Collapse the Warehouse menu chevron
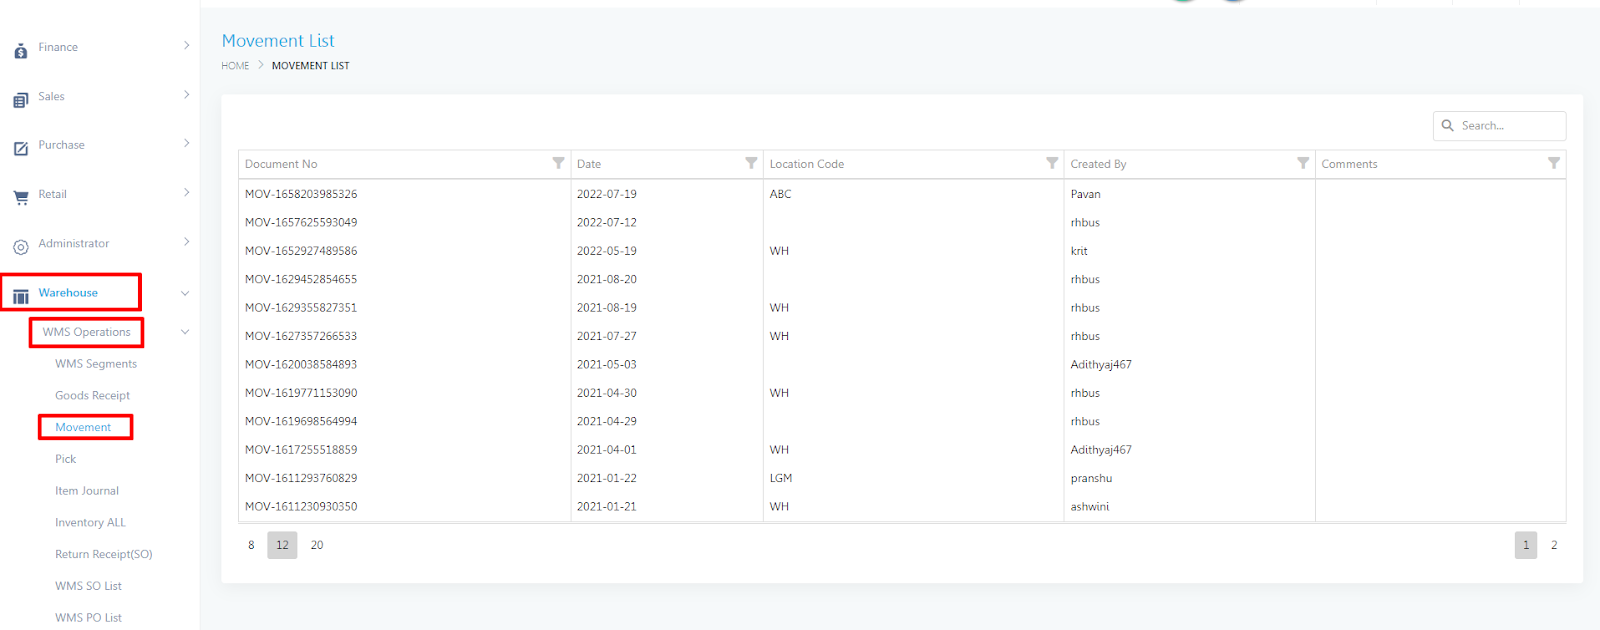Viewport: 1600px width, 630px height. tap(185, 293)
